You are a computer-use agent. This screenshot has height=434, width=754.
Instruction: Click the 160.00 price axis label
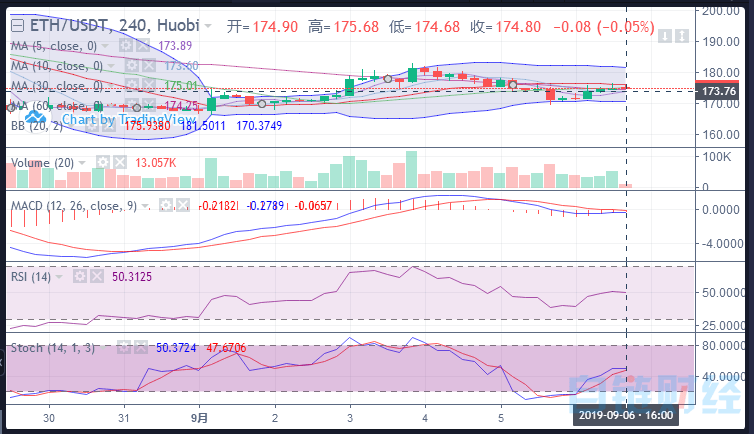click(721, 135)
